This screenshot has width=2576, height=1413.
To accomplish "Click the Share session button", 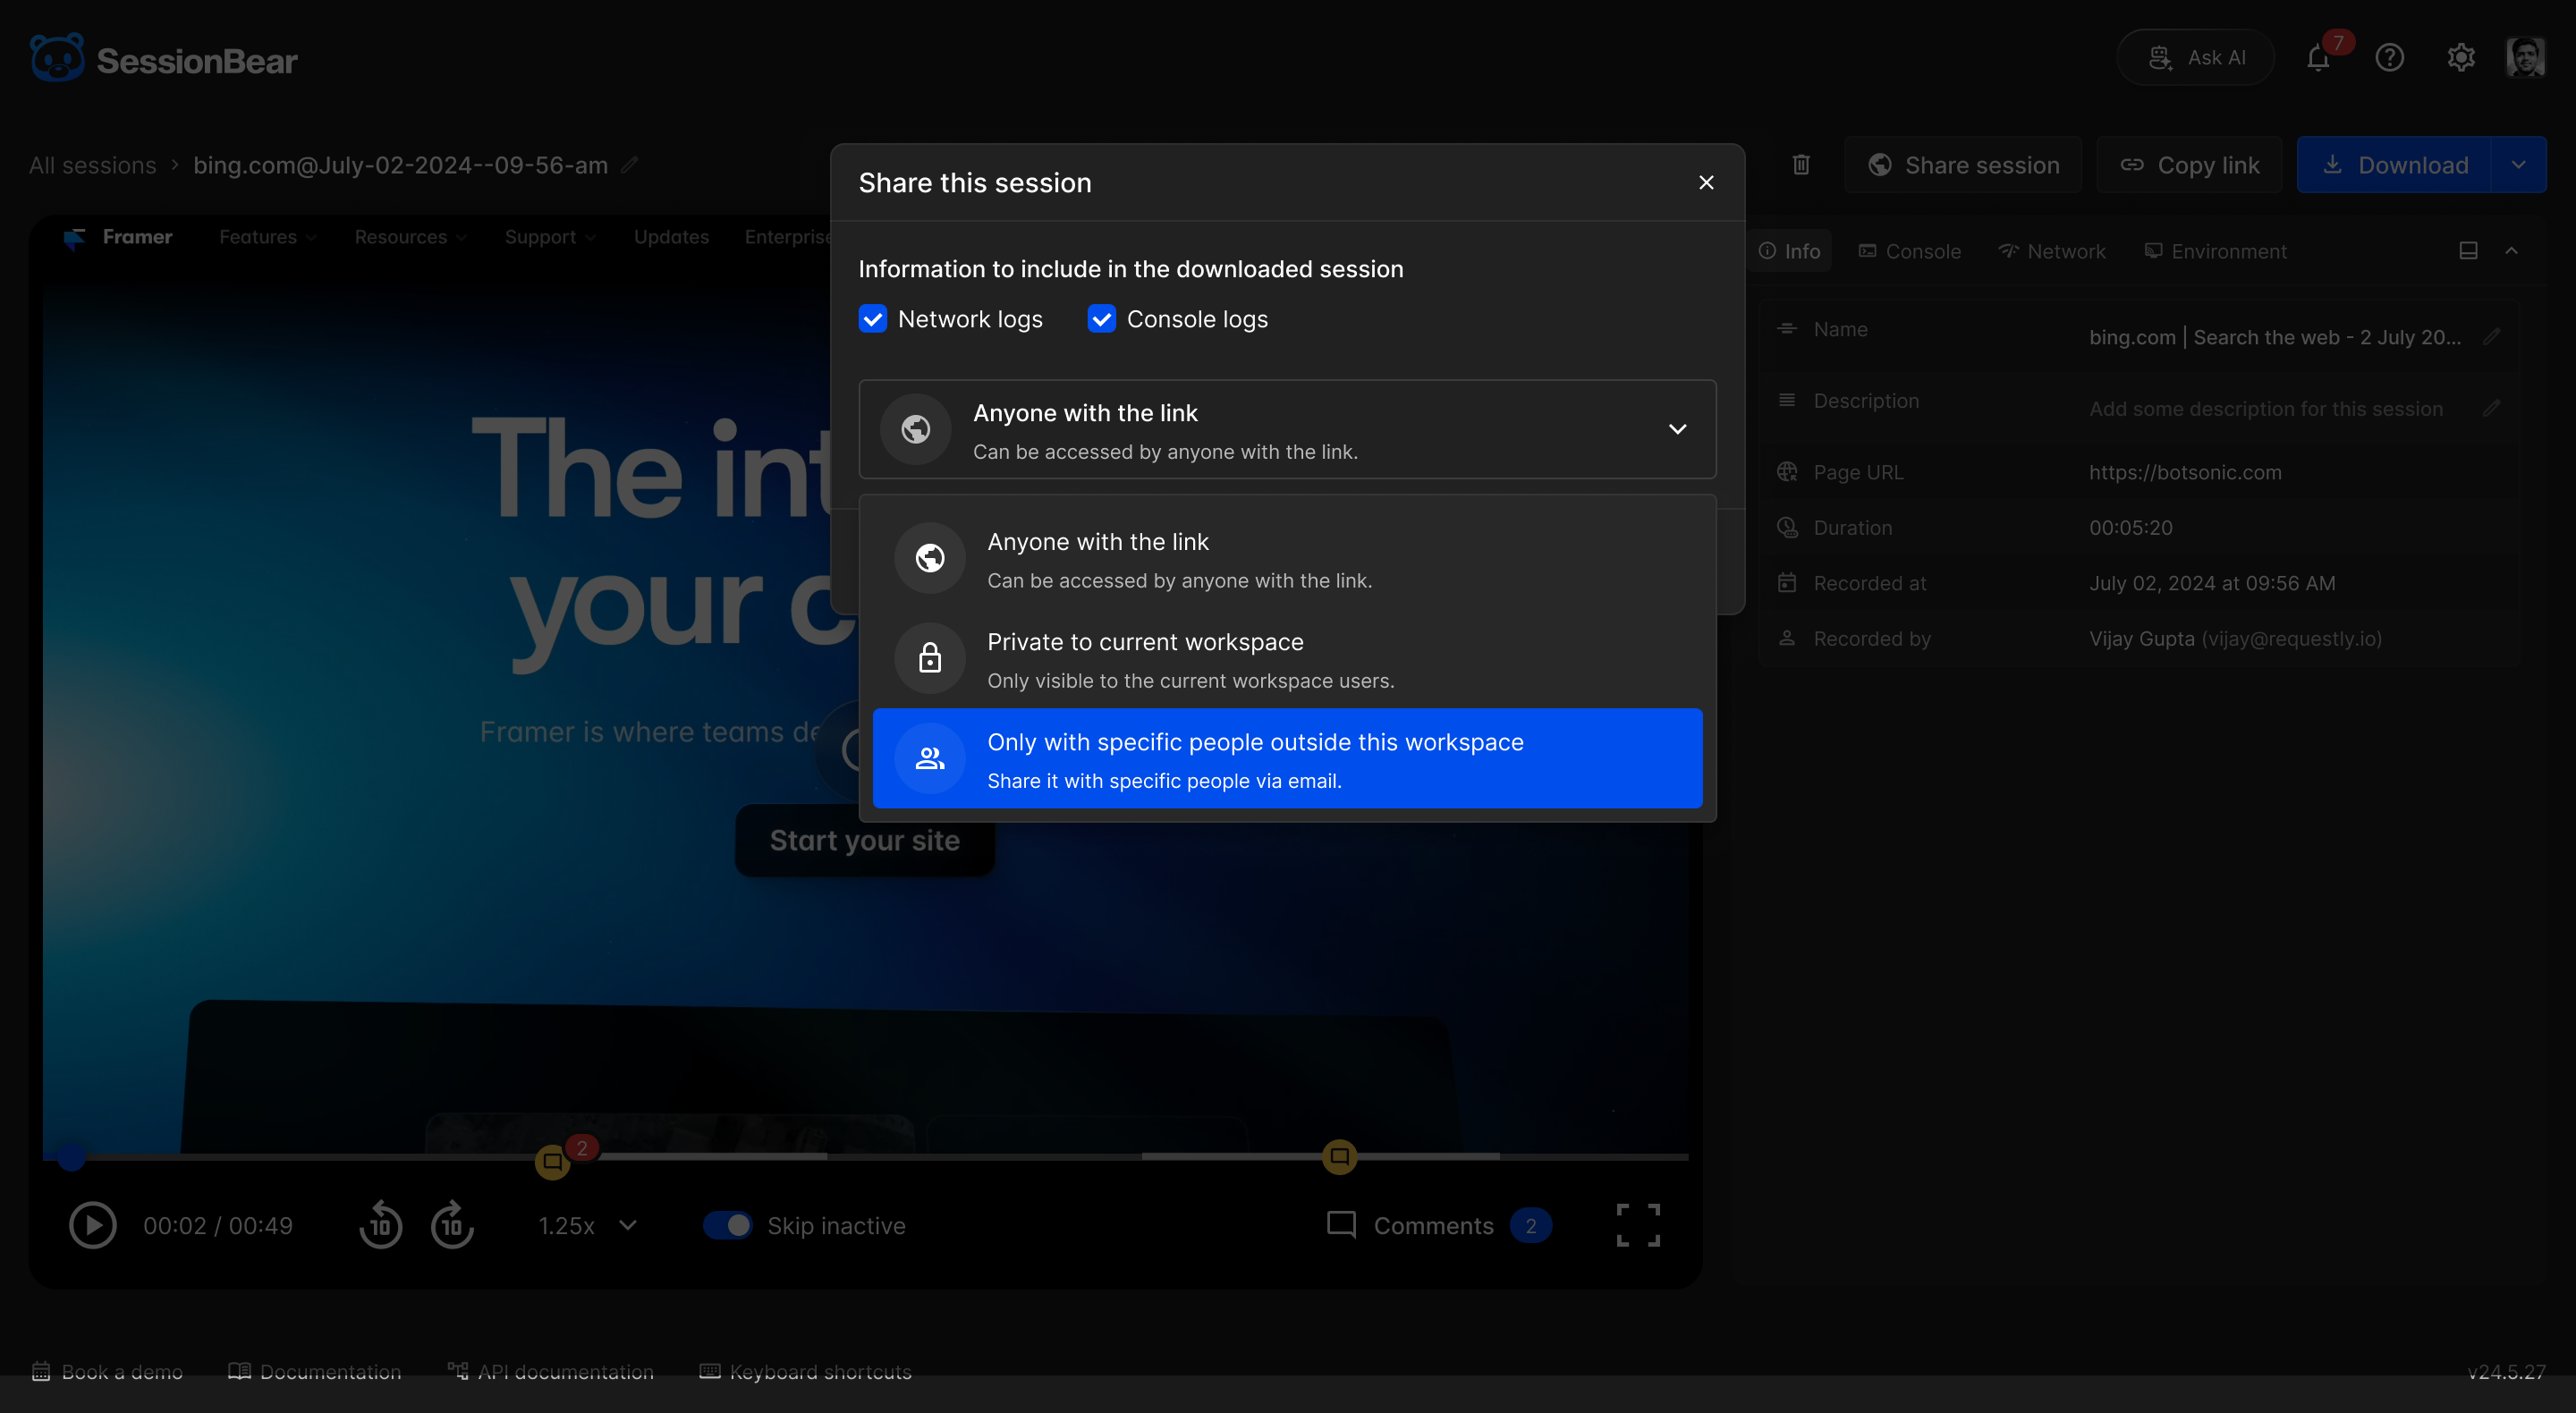I will pyautogui.click(x=1963, y=165).
